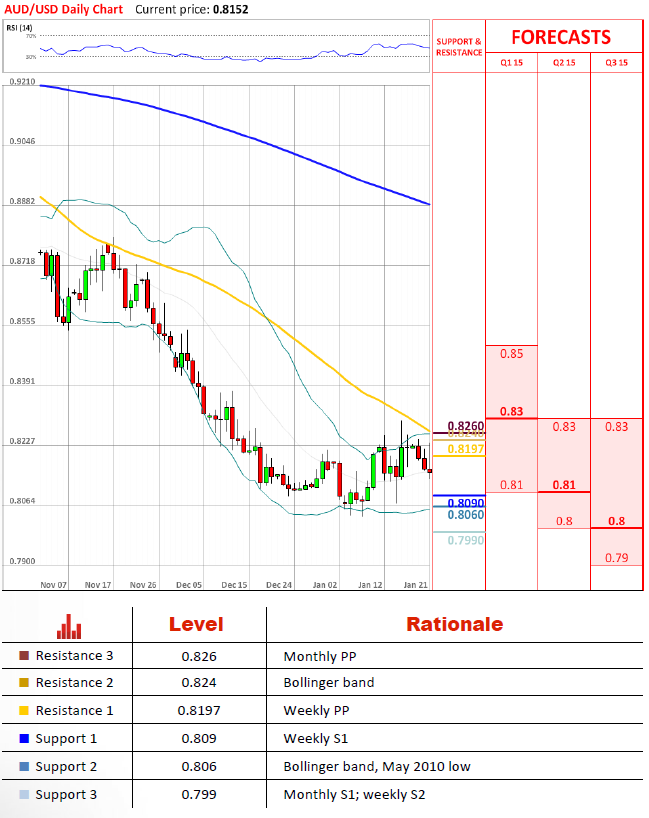
Task: Select the RSI (14) indicator label
Action: [20, 27]
